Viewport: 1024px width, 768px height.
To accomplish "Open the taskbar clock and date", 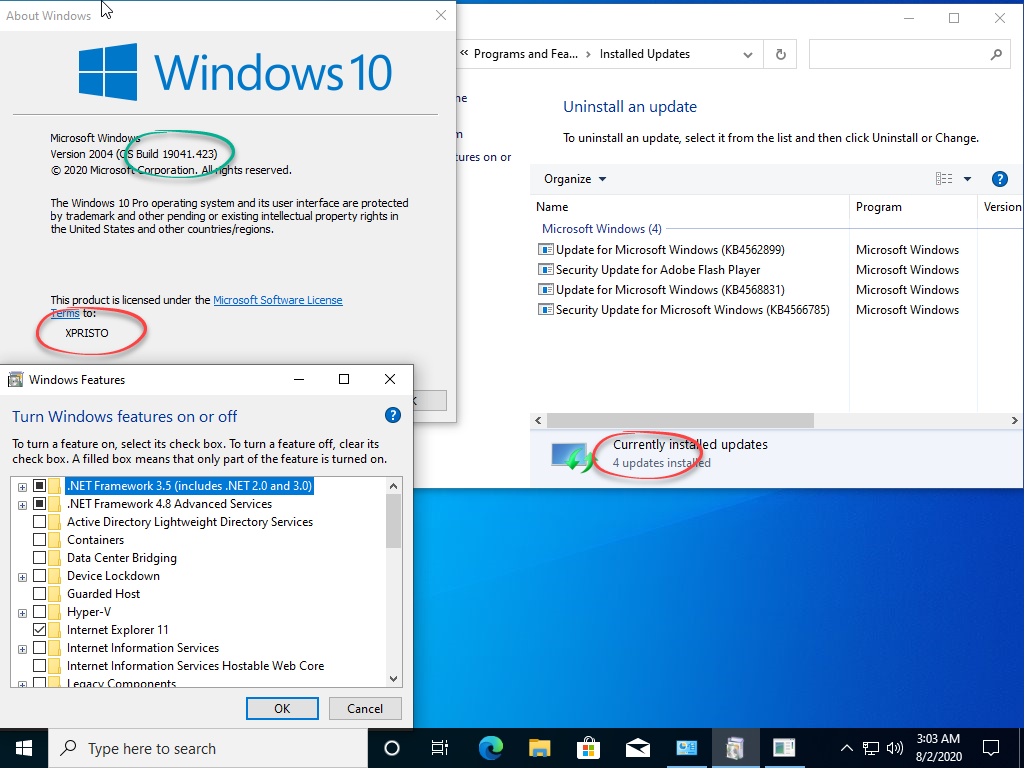I will [x=938, y=748].
